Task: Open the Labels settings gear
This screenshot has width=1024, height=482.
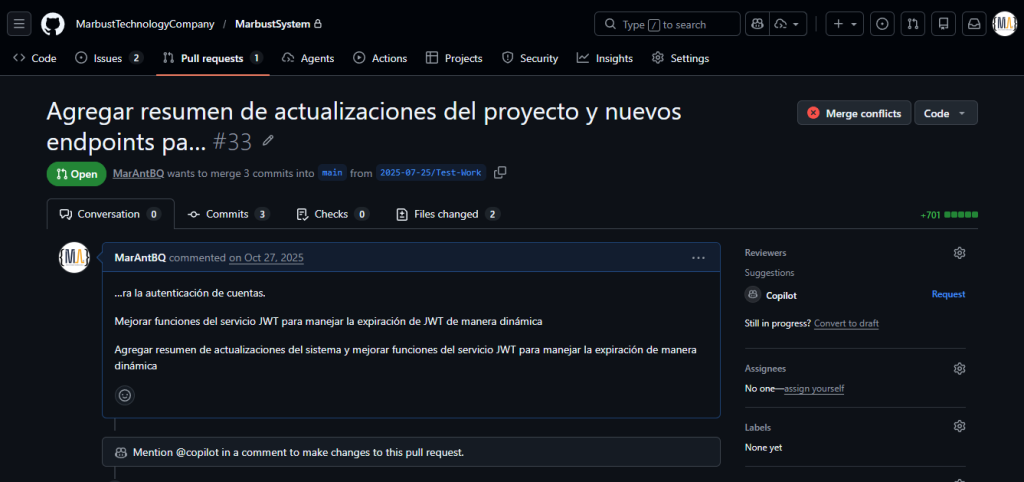Action: point(959,426)
